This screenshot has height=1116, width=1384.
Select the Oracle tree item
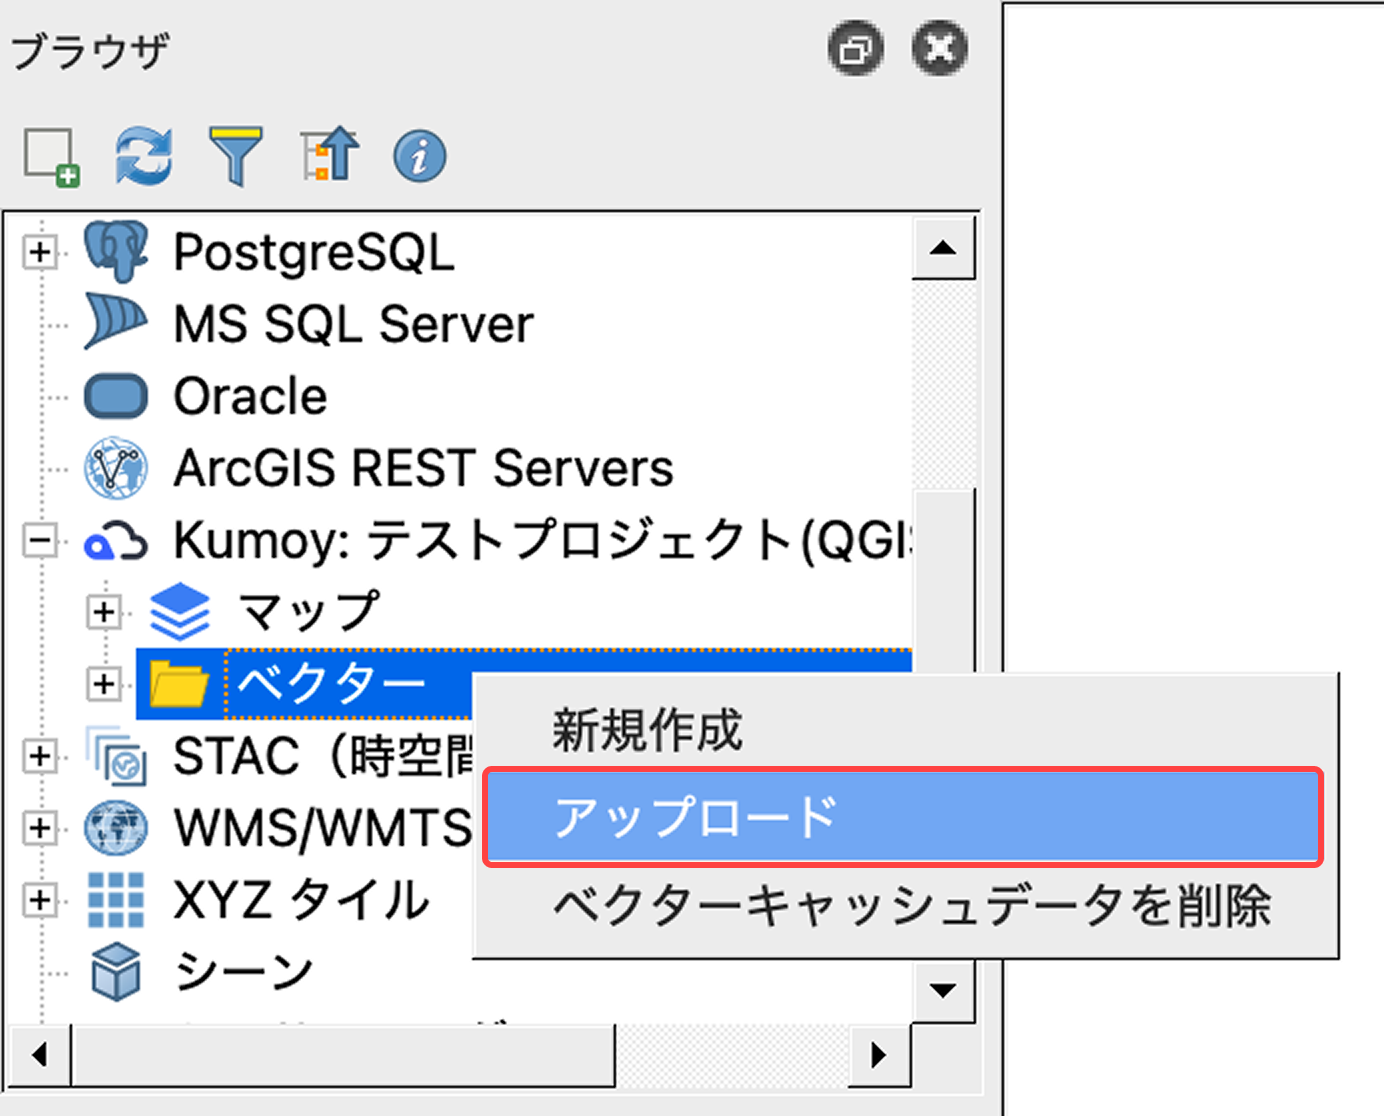(250, 397)
